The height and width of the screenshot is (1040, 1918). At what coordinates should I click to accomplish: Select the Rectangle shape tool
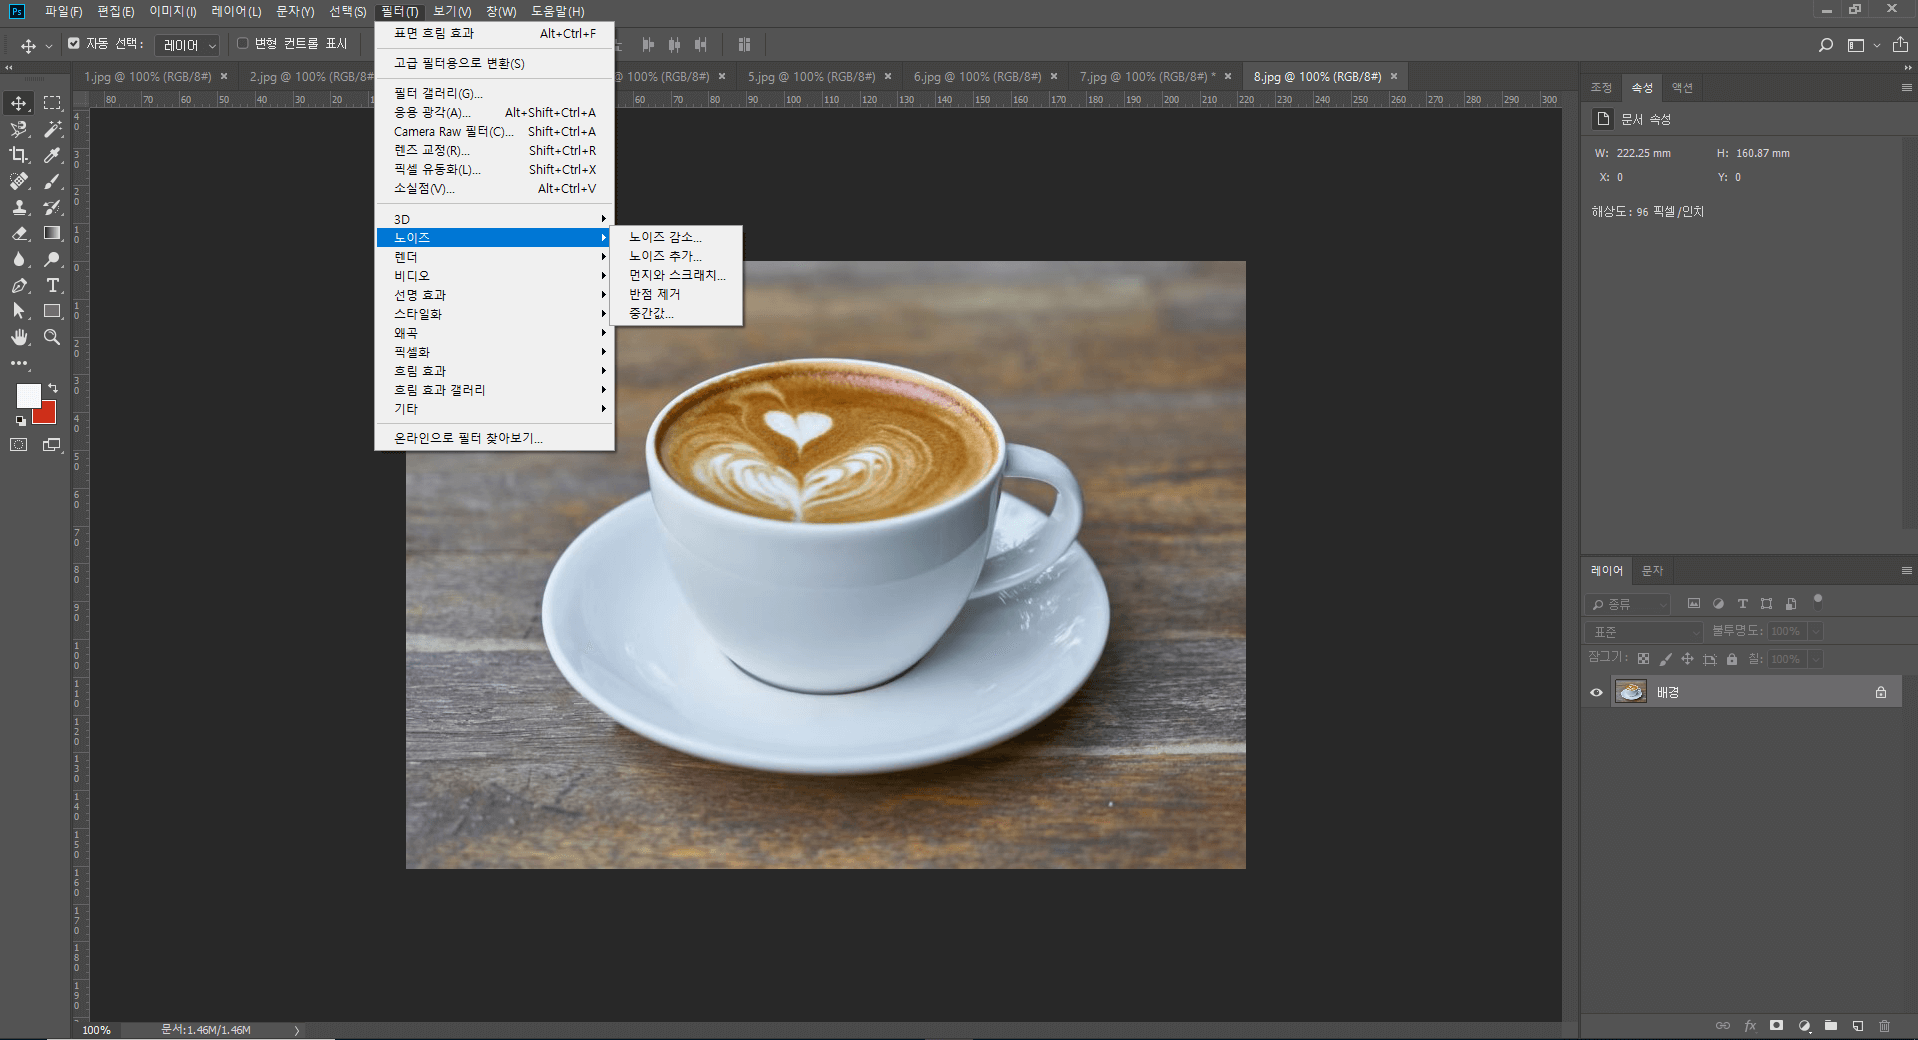(52, 311)
